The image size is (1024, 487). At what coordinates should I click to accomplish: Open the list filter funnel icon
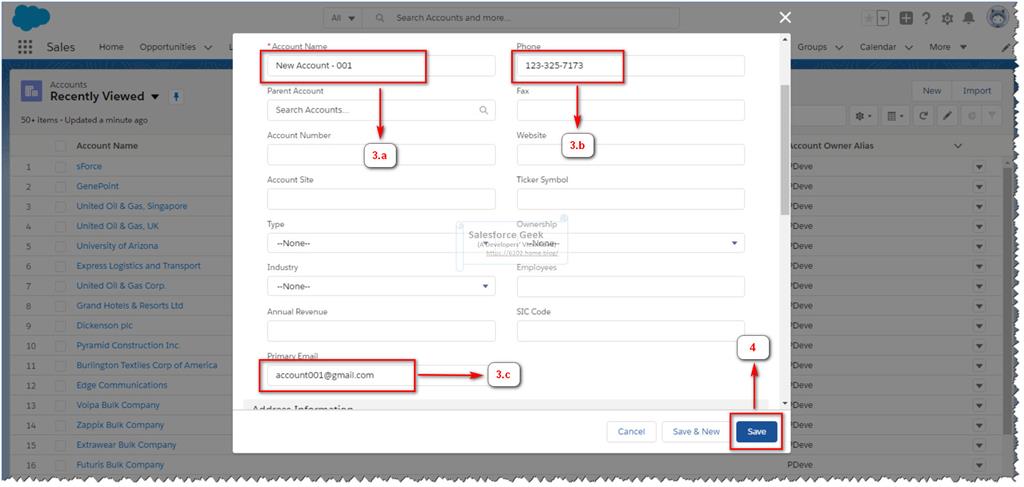pos(991,116)
